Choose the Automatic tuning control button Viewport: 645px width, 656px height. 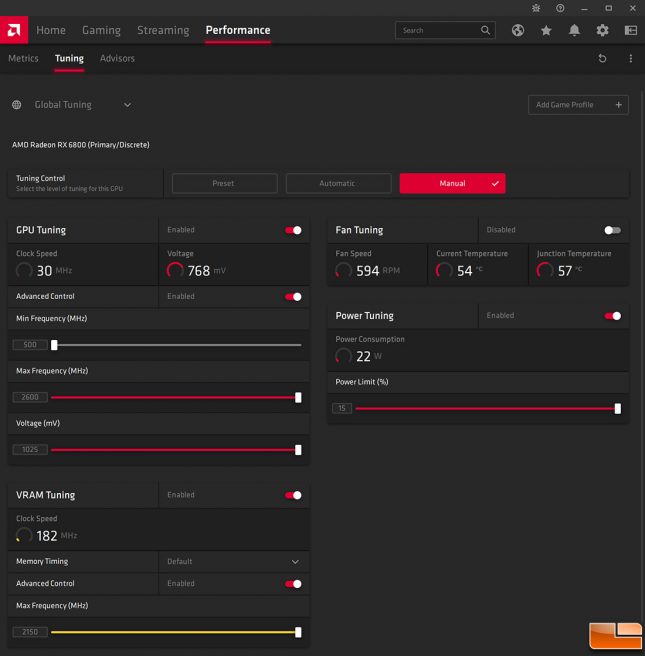[x=338, y=183]
